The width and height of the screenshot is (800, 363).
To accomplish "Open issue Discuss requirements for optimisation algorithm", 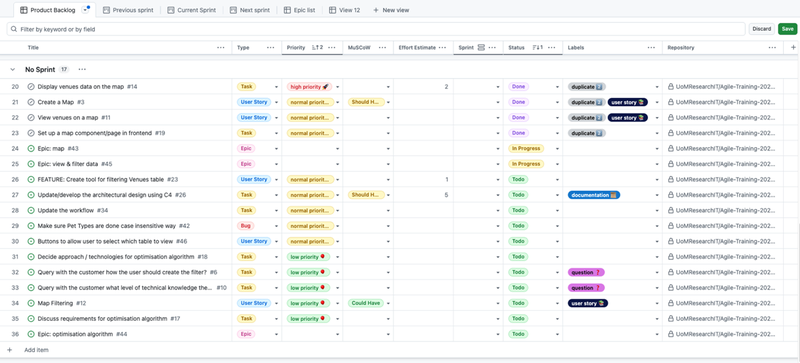I will (102, 319).
